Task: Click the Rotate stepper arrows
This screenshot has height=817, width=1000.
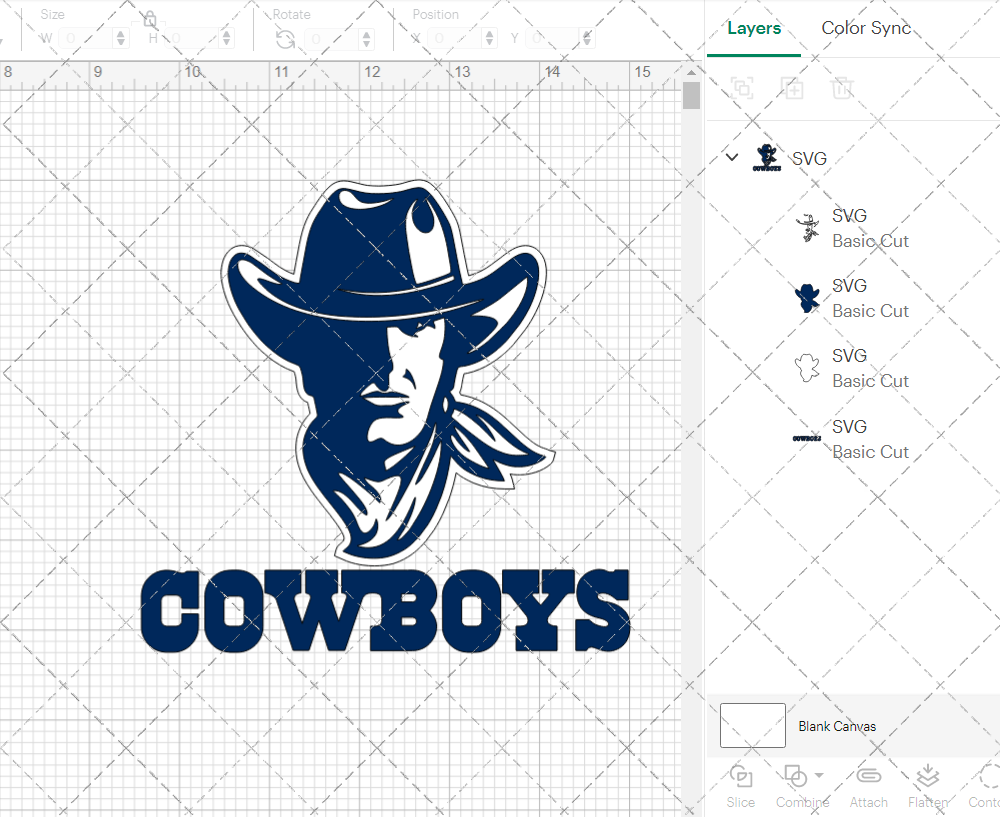Action: [x=367, y=39]
